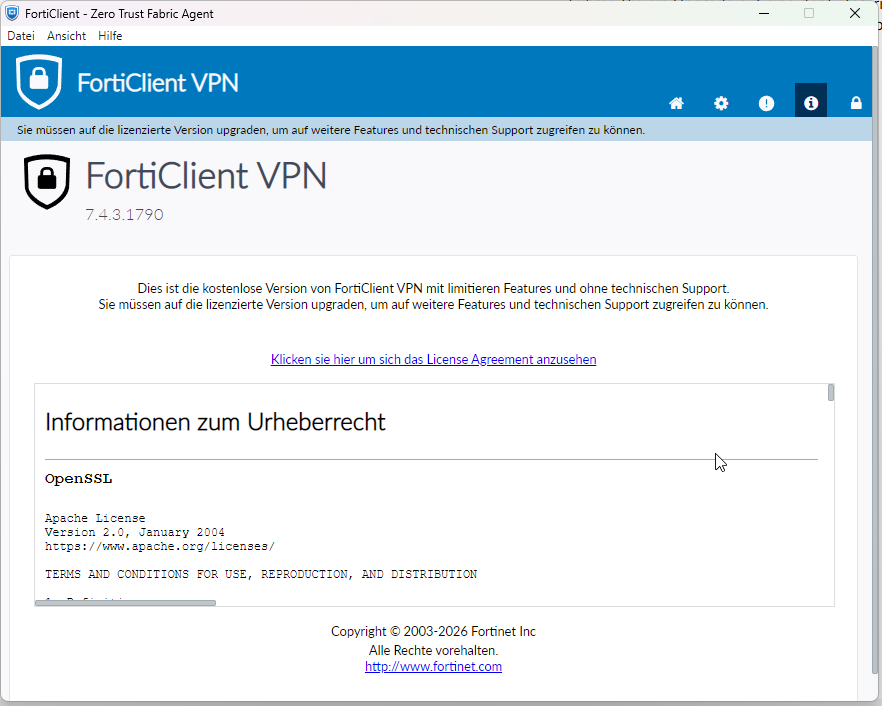
Task: Click the copyright box horizontal scrollbar
Action: (x=125, y=603)
